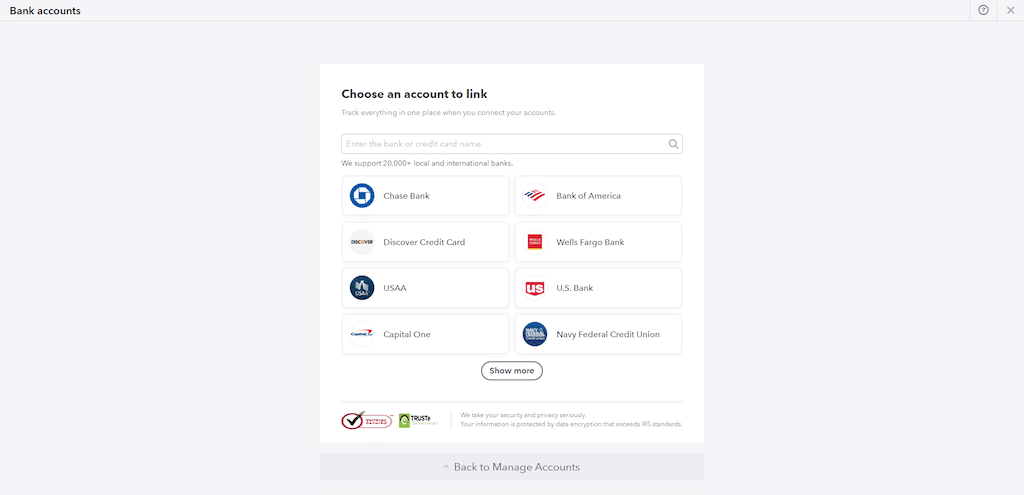Image resolution: width=1024 pixels, height=495 pixels.
Task: Click the Discover Credit Card logo
Action: (x=362, y=242)
